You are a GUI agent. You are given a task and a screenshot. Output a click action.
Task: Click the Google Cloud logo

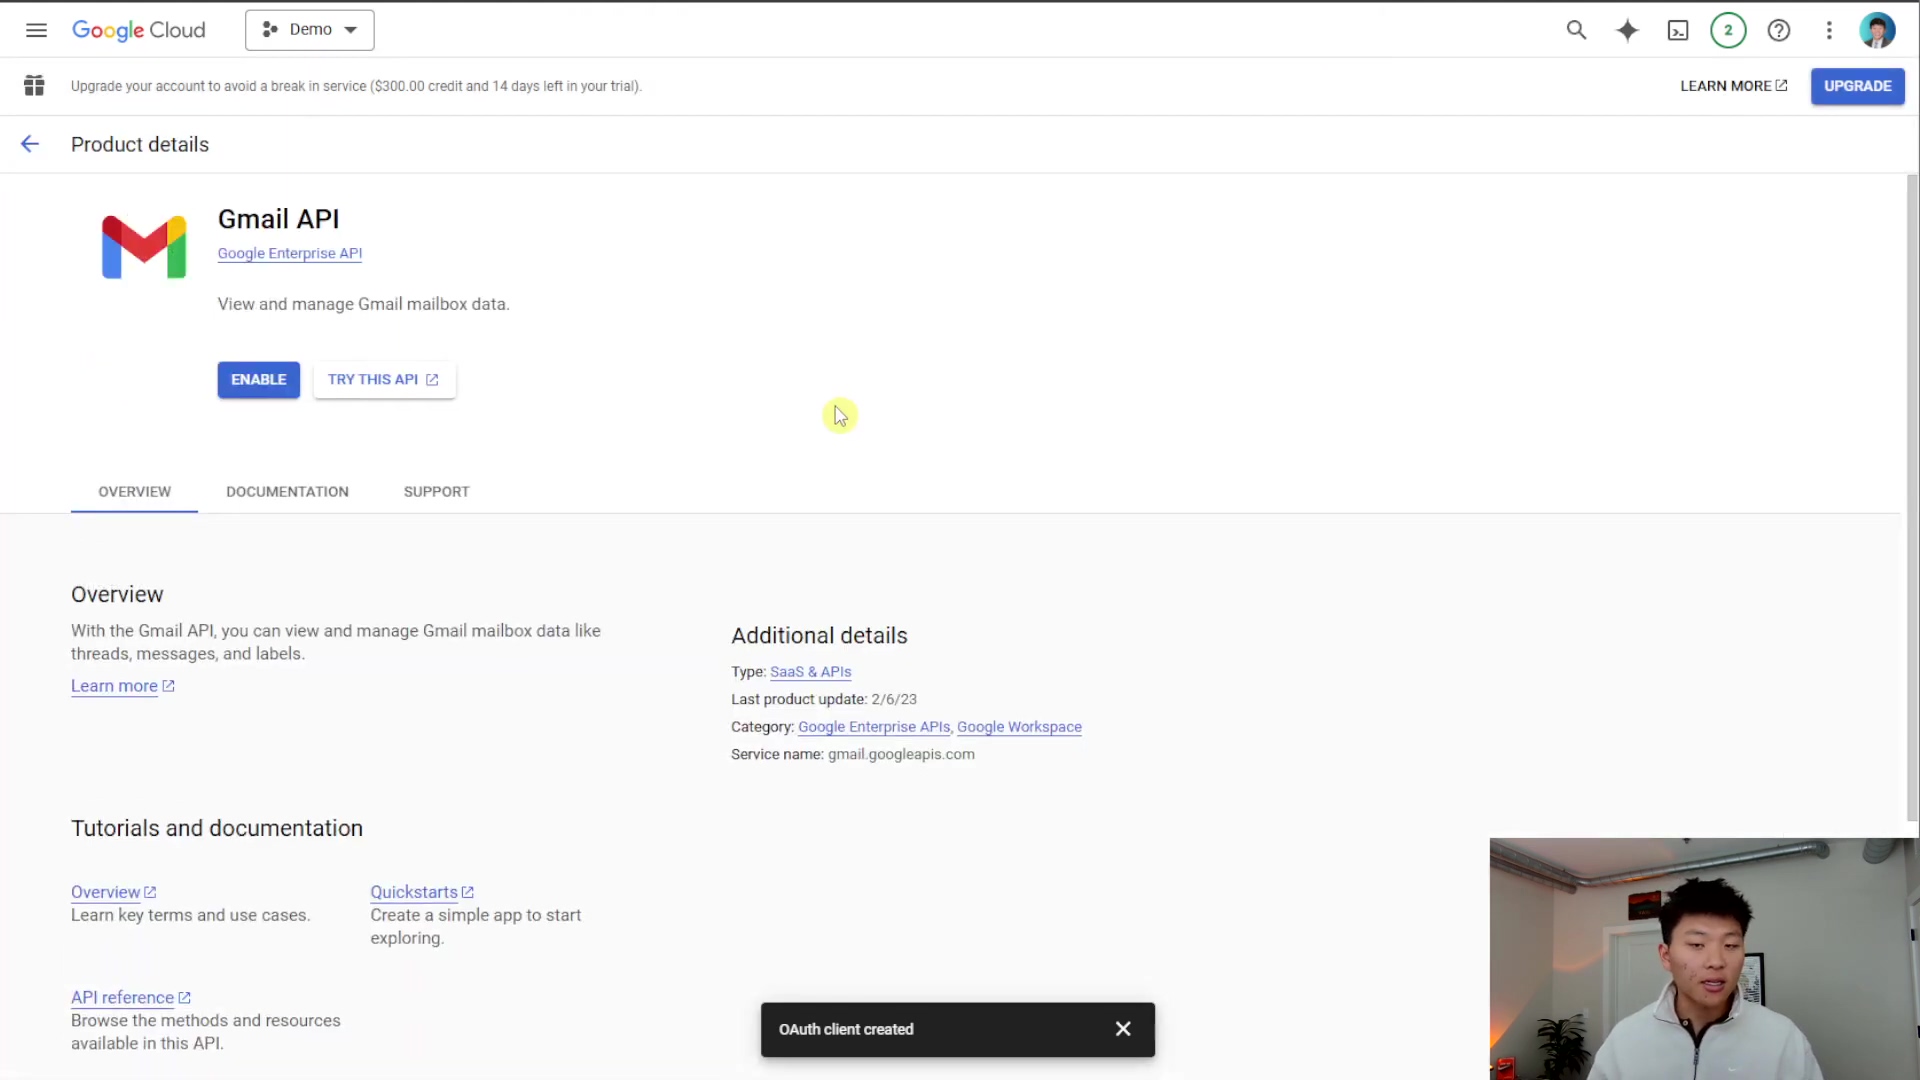(x=138, y=30)
